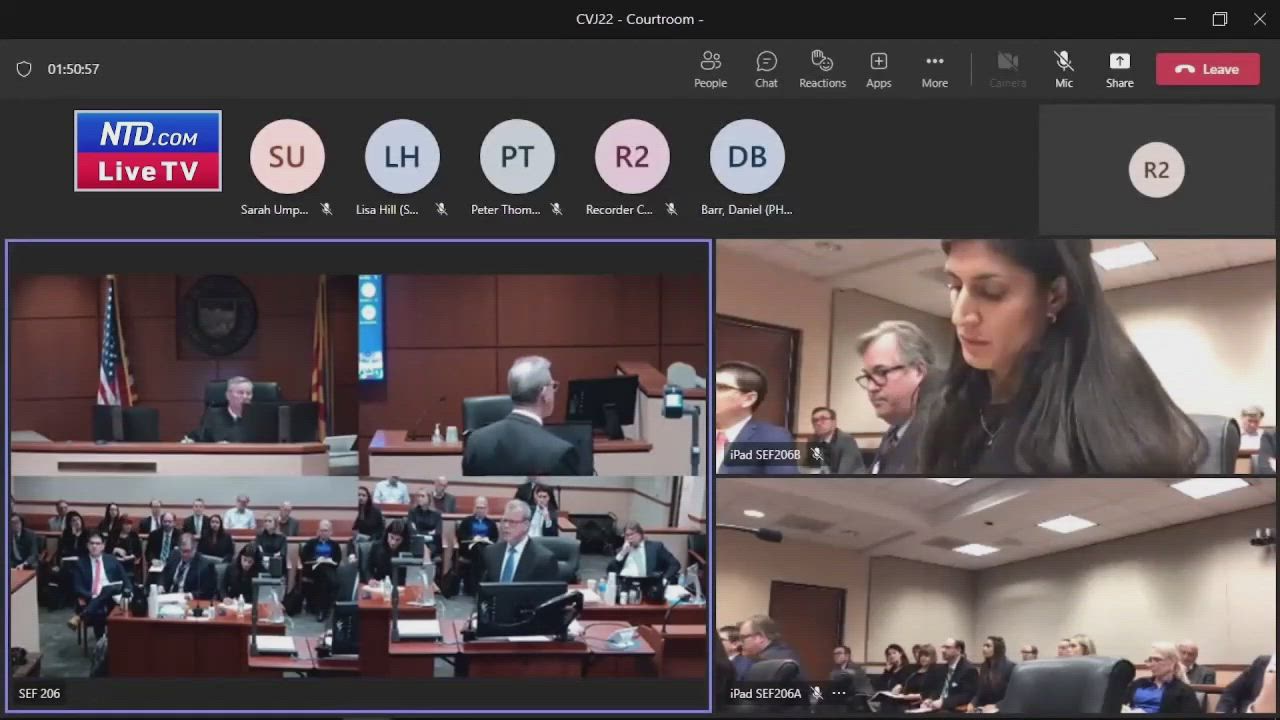
Task: Leave the meeting
Action: tap(1207, 69)
